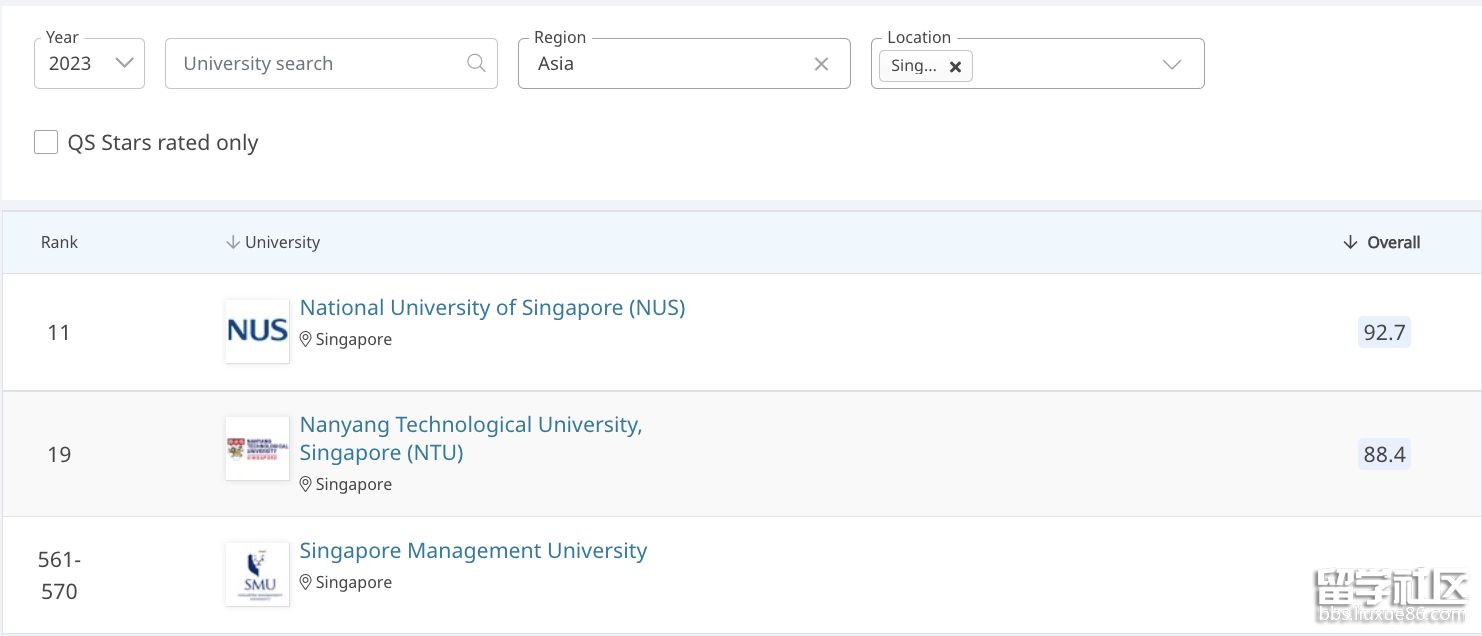
Task: Clear the Asia region filter
Action: click(x=821, y=64)
